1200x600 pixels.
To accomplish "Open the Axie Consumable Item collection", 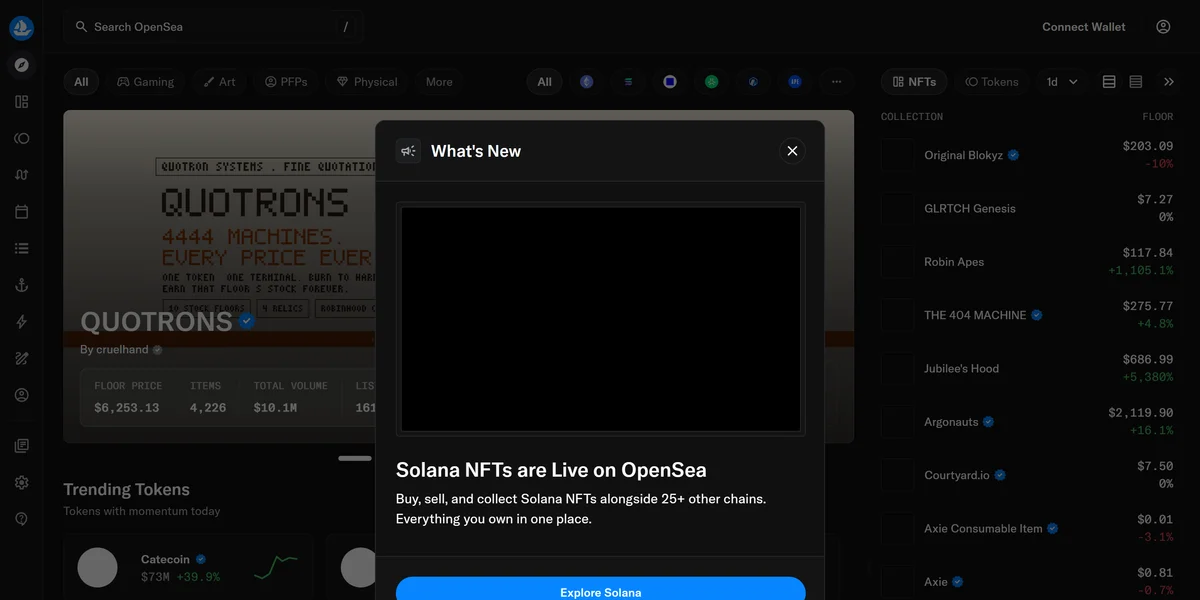I will coord(1027,528).
